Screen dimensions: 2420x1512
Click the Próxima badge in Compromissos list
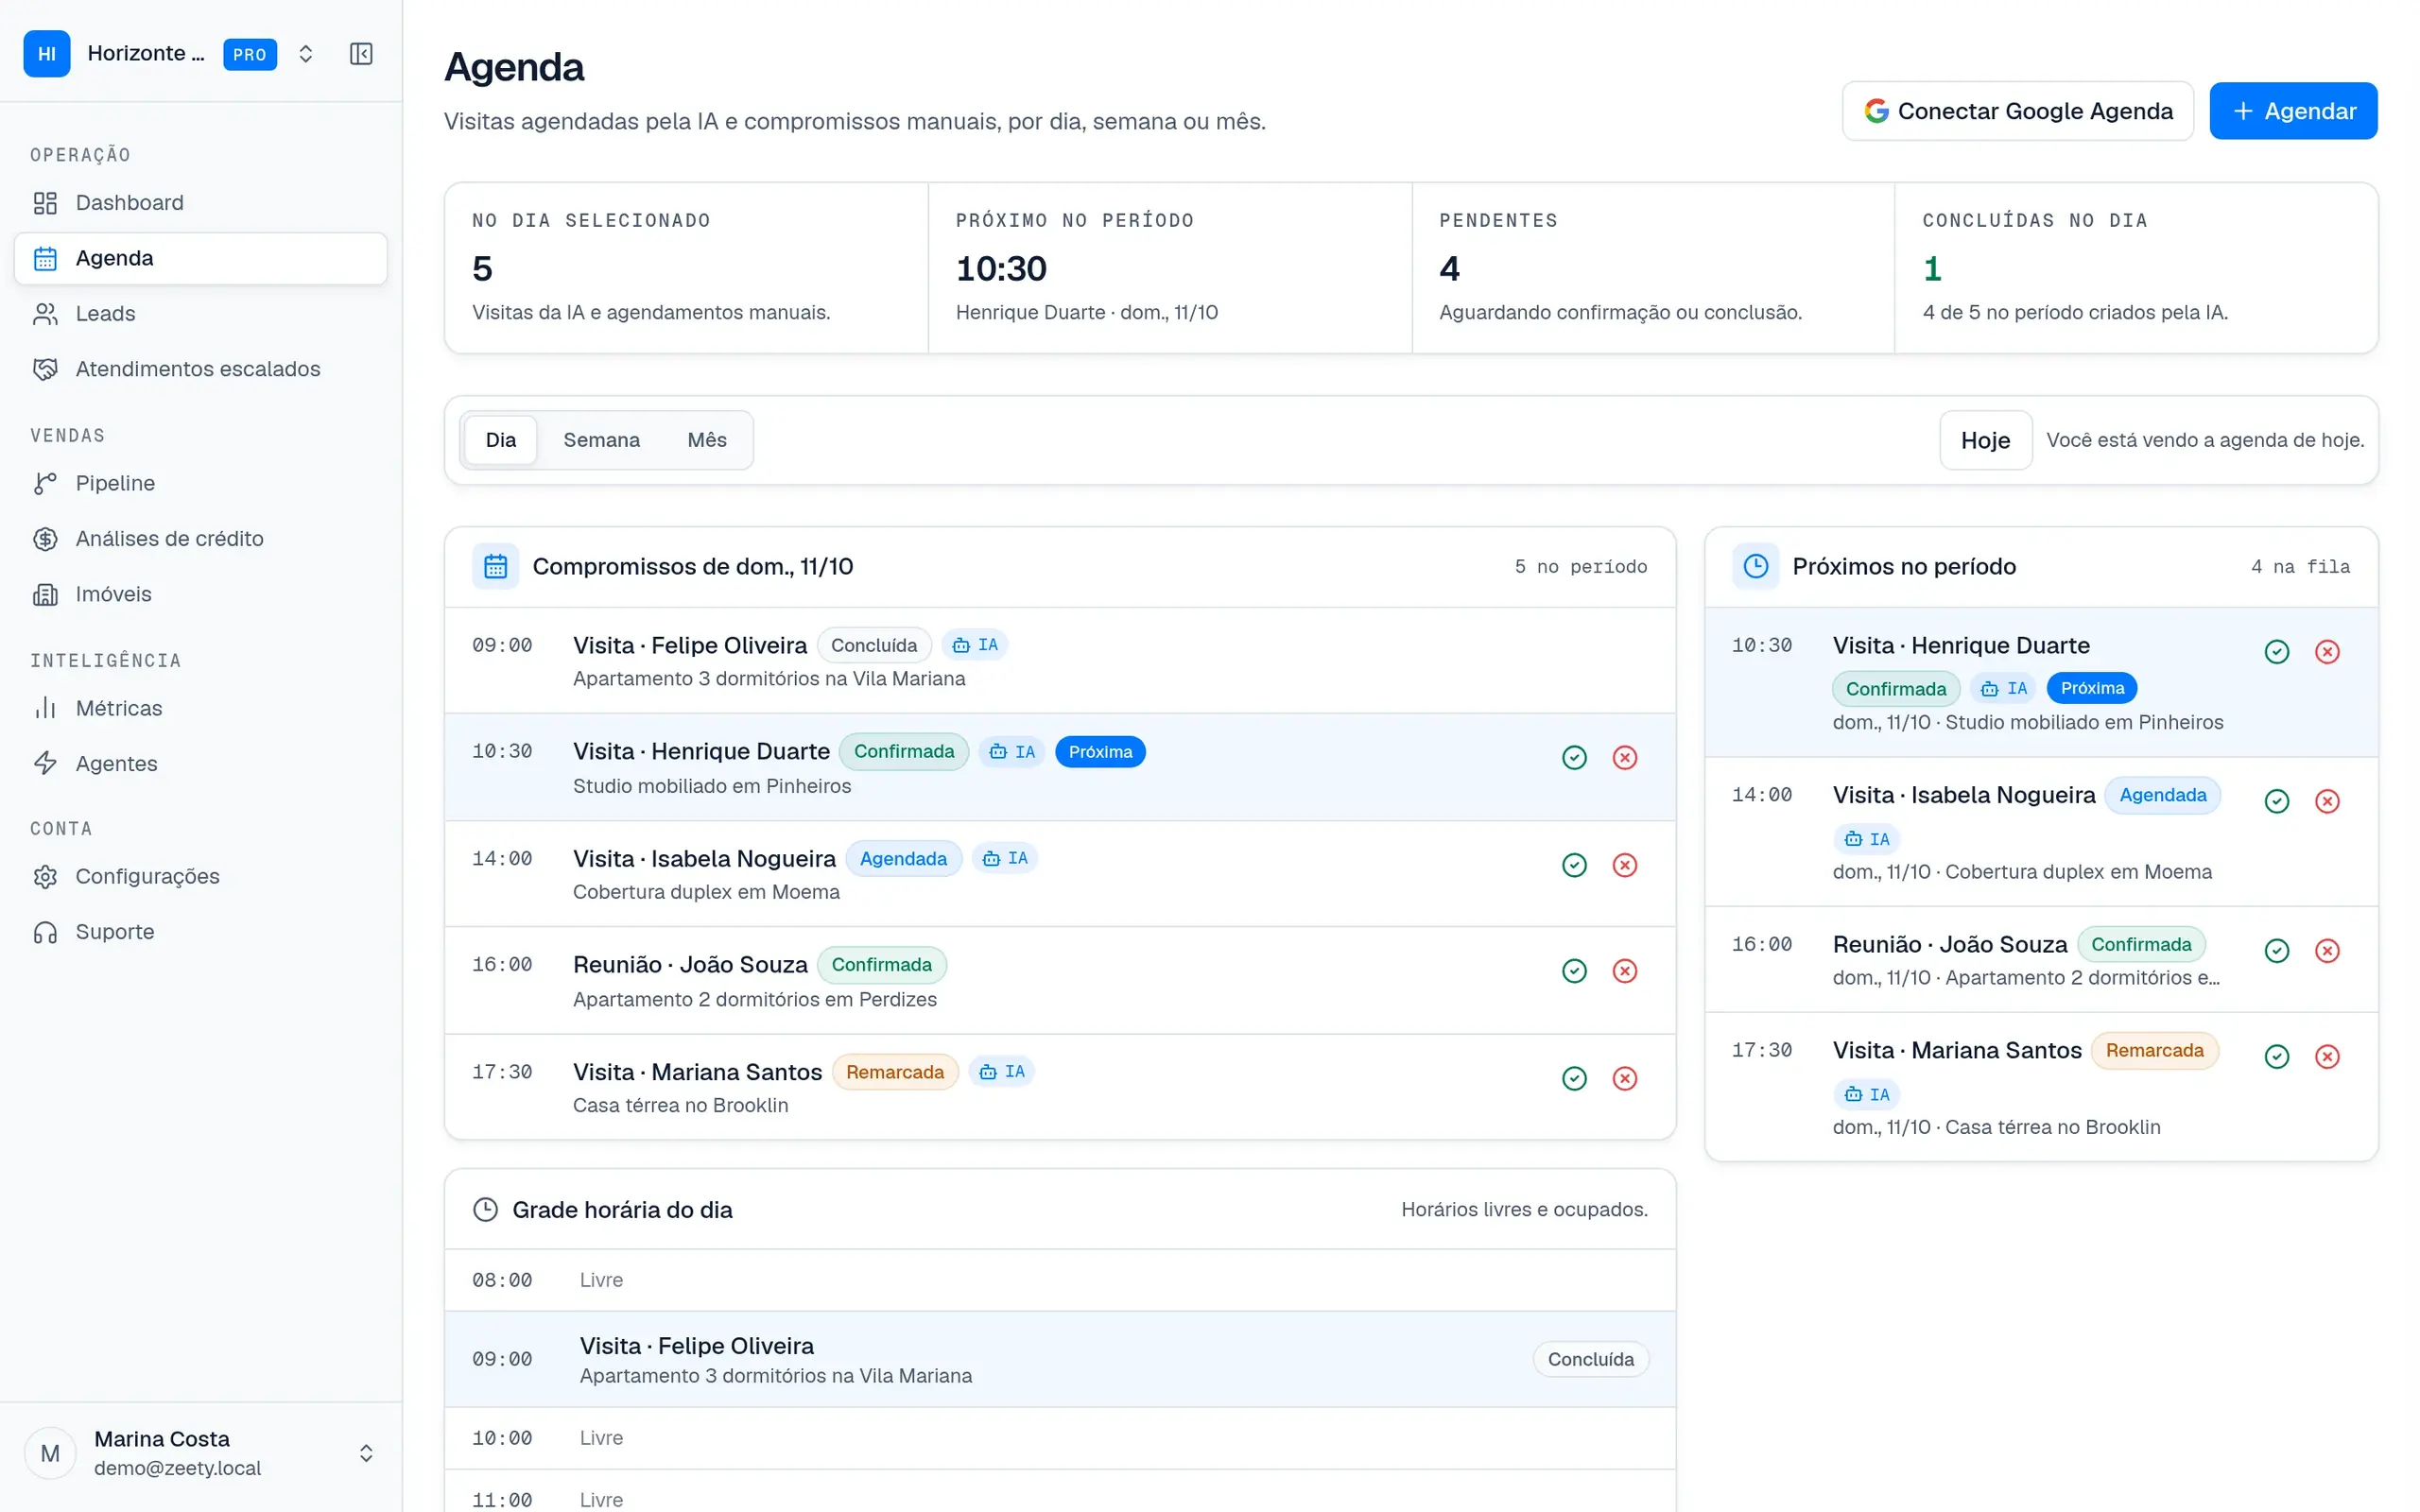[1100, 752]
